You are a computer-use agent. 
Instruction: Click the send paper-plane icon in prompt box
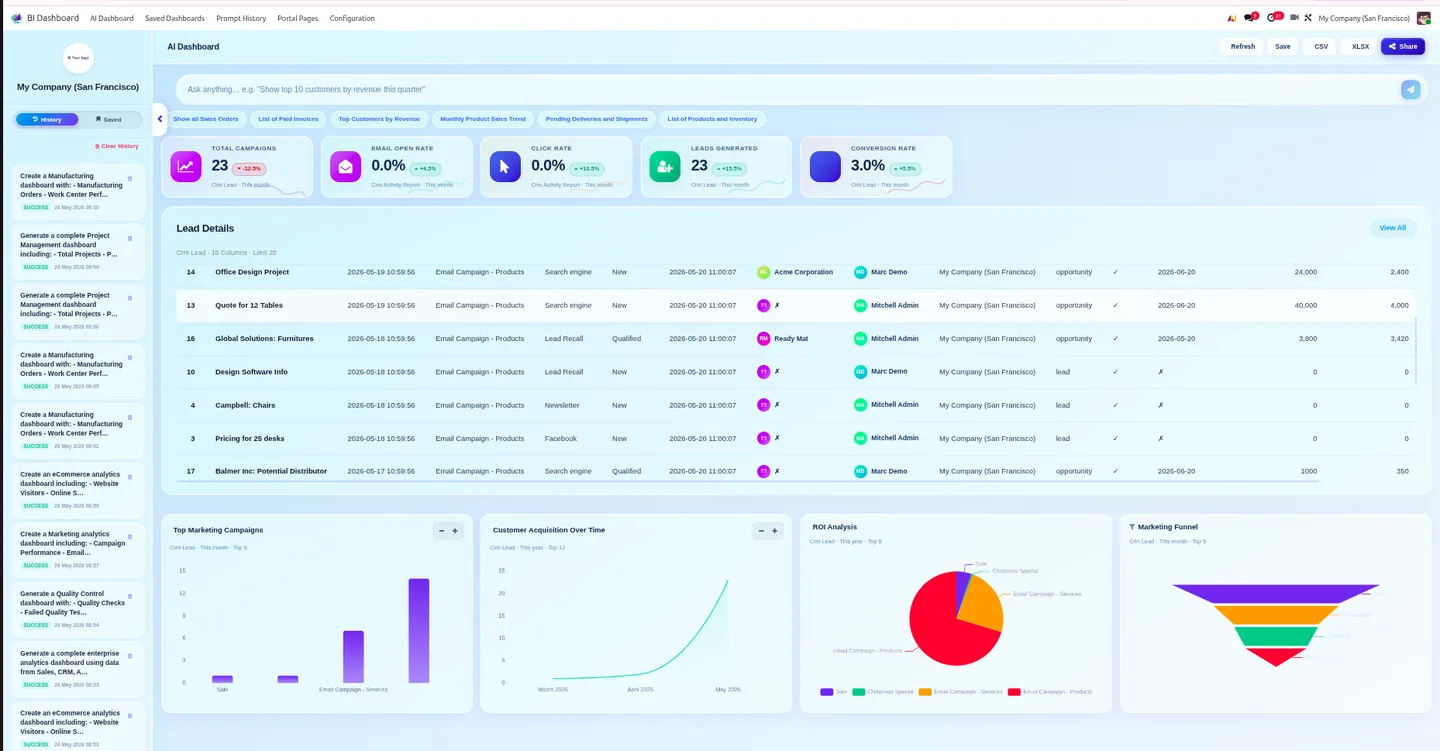coord(1410,89)
